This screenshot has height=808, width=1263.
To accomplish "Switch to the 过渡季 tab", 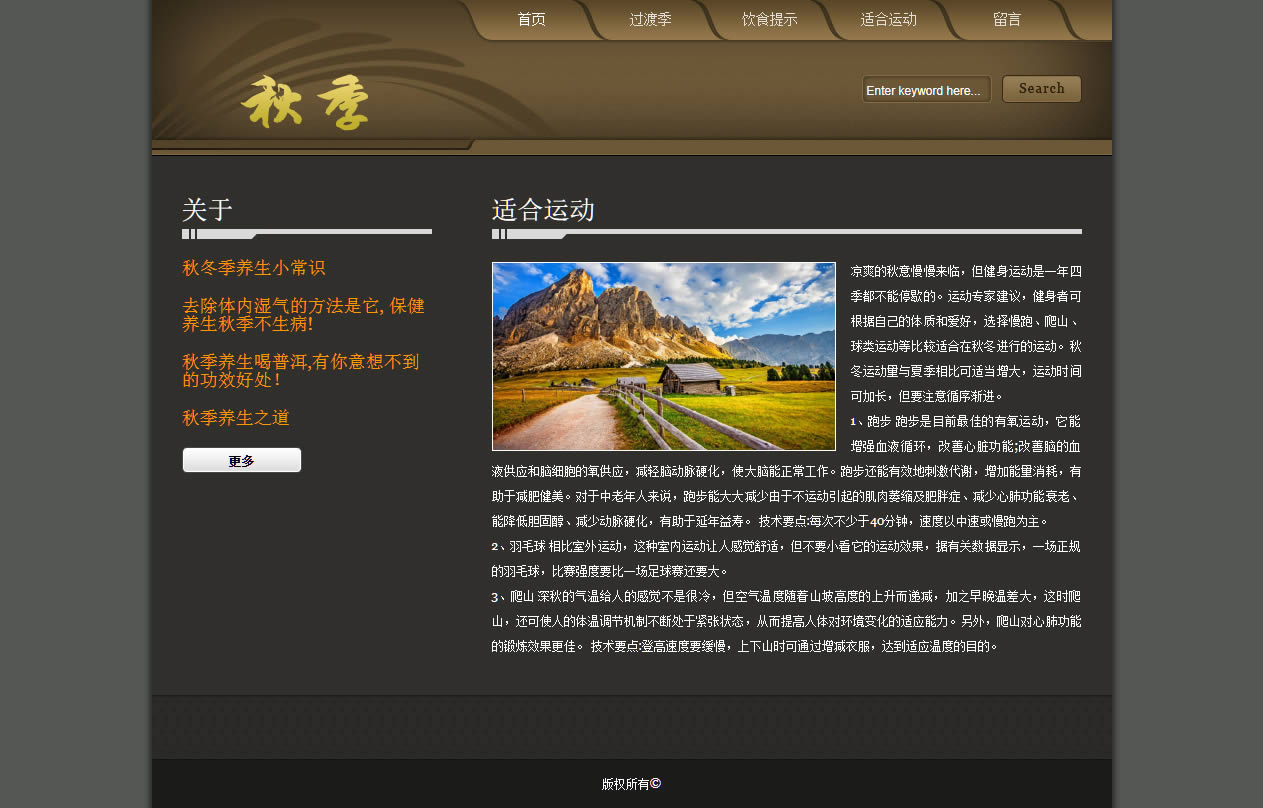I will (x=650, y=20).
